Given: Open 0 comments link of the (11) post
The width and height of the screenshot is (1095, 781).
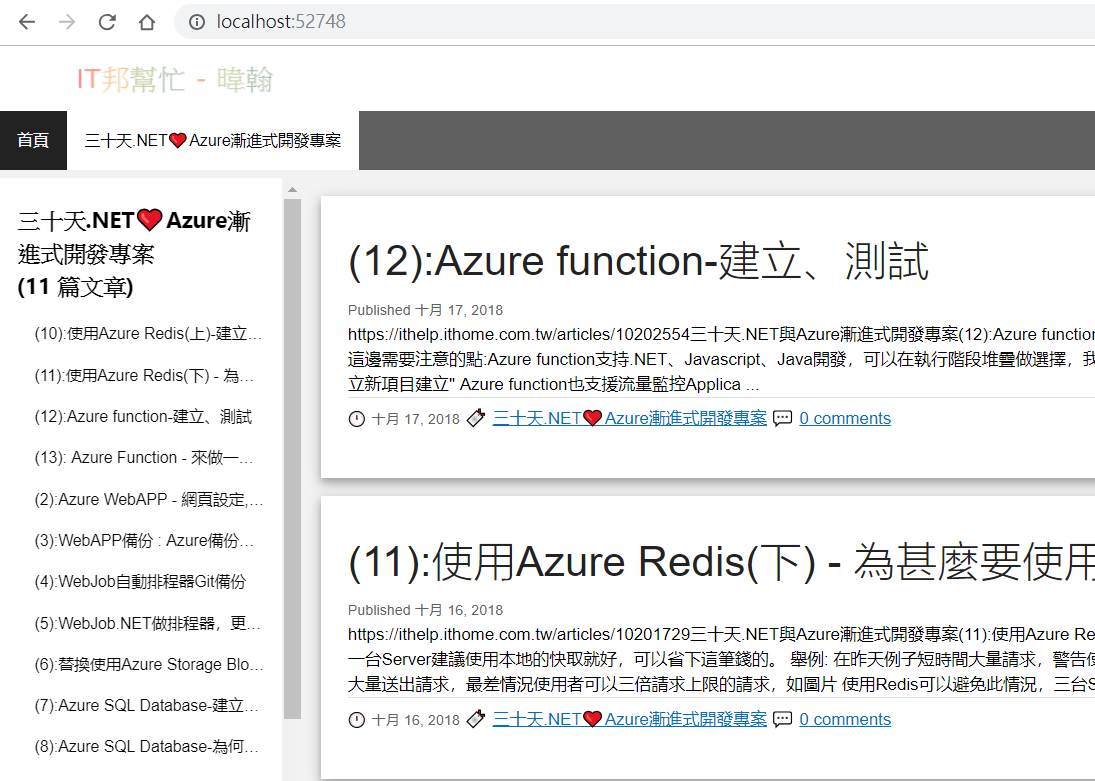Looking at the screenshot, I should pos(845,720).
